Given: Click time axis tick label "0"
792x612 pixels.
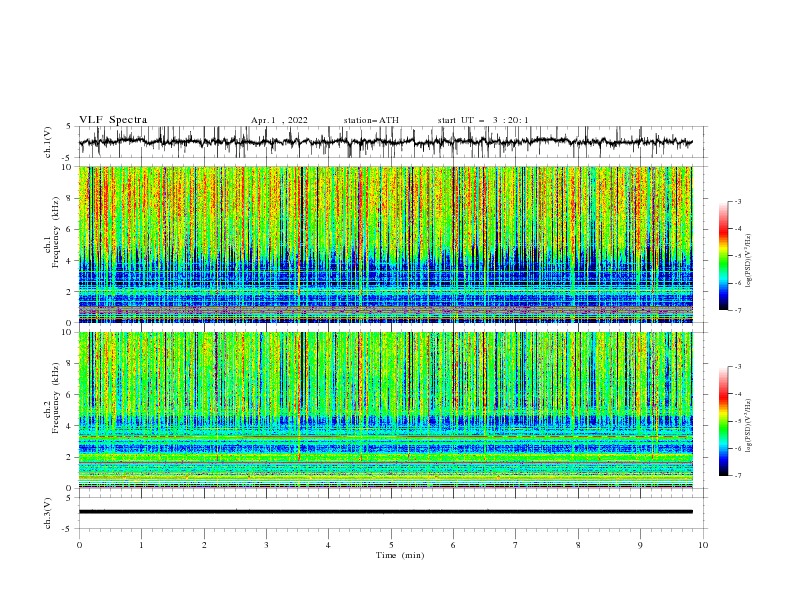Looking at the screenshot, I should coord(79,545).
